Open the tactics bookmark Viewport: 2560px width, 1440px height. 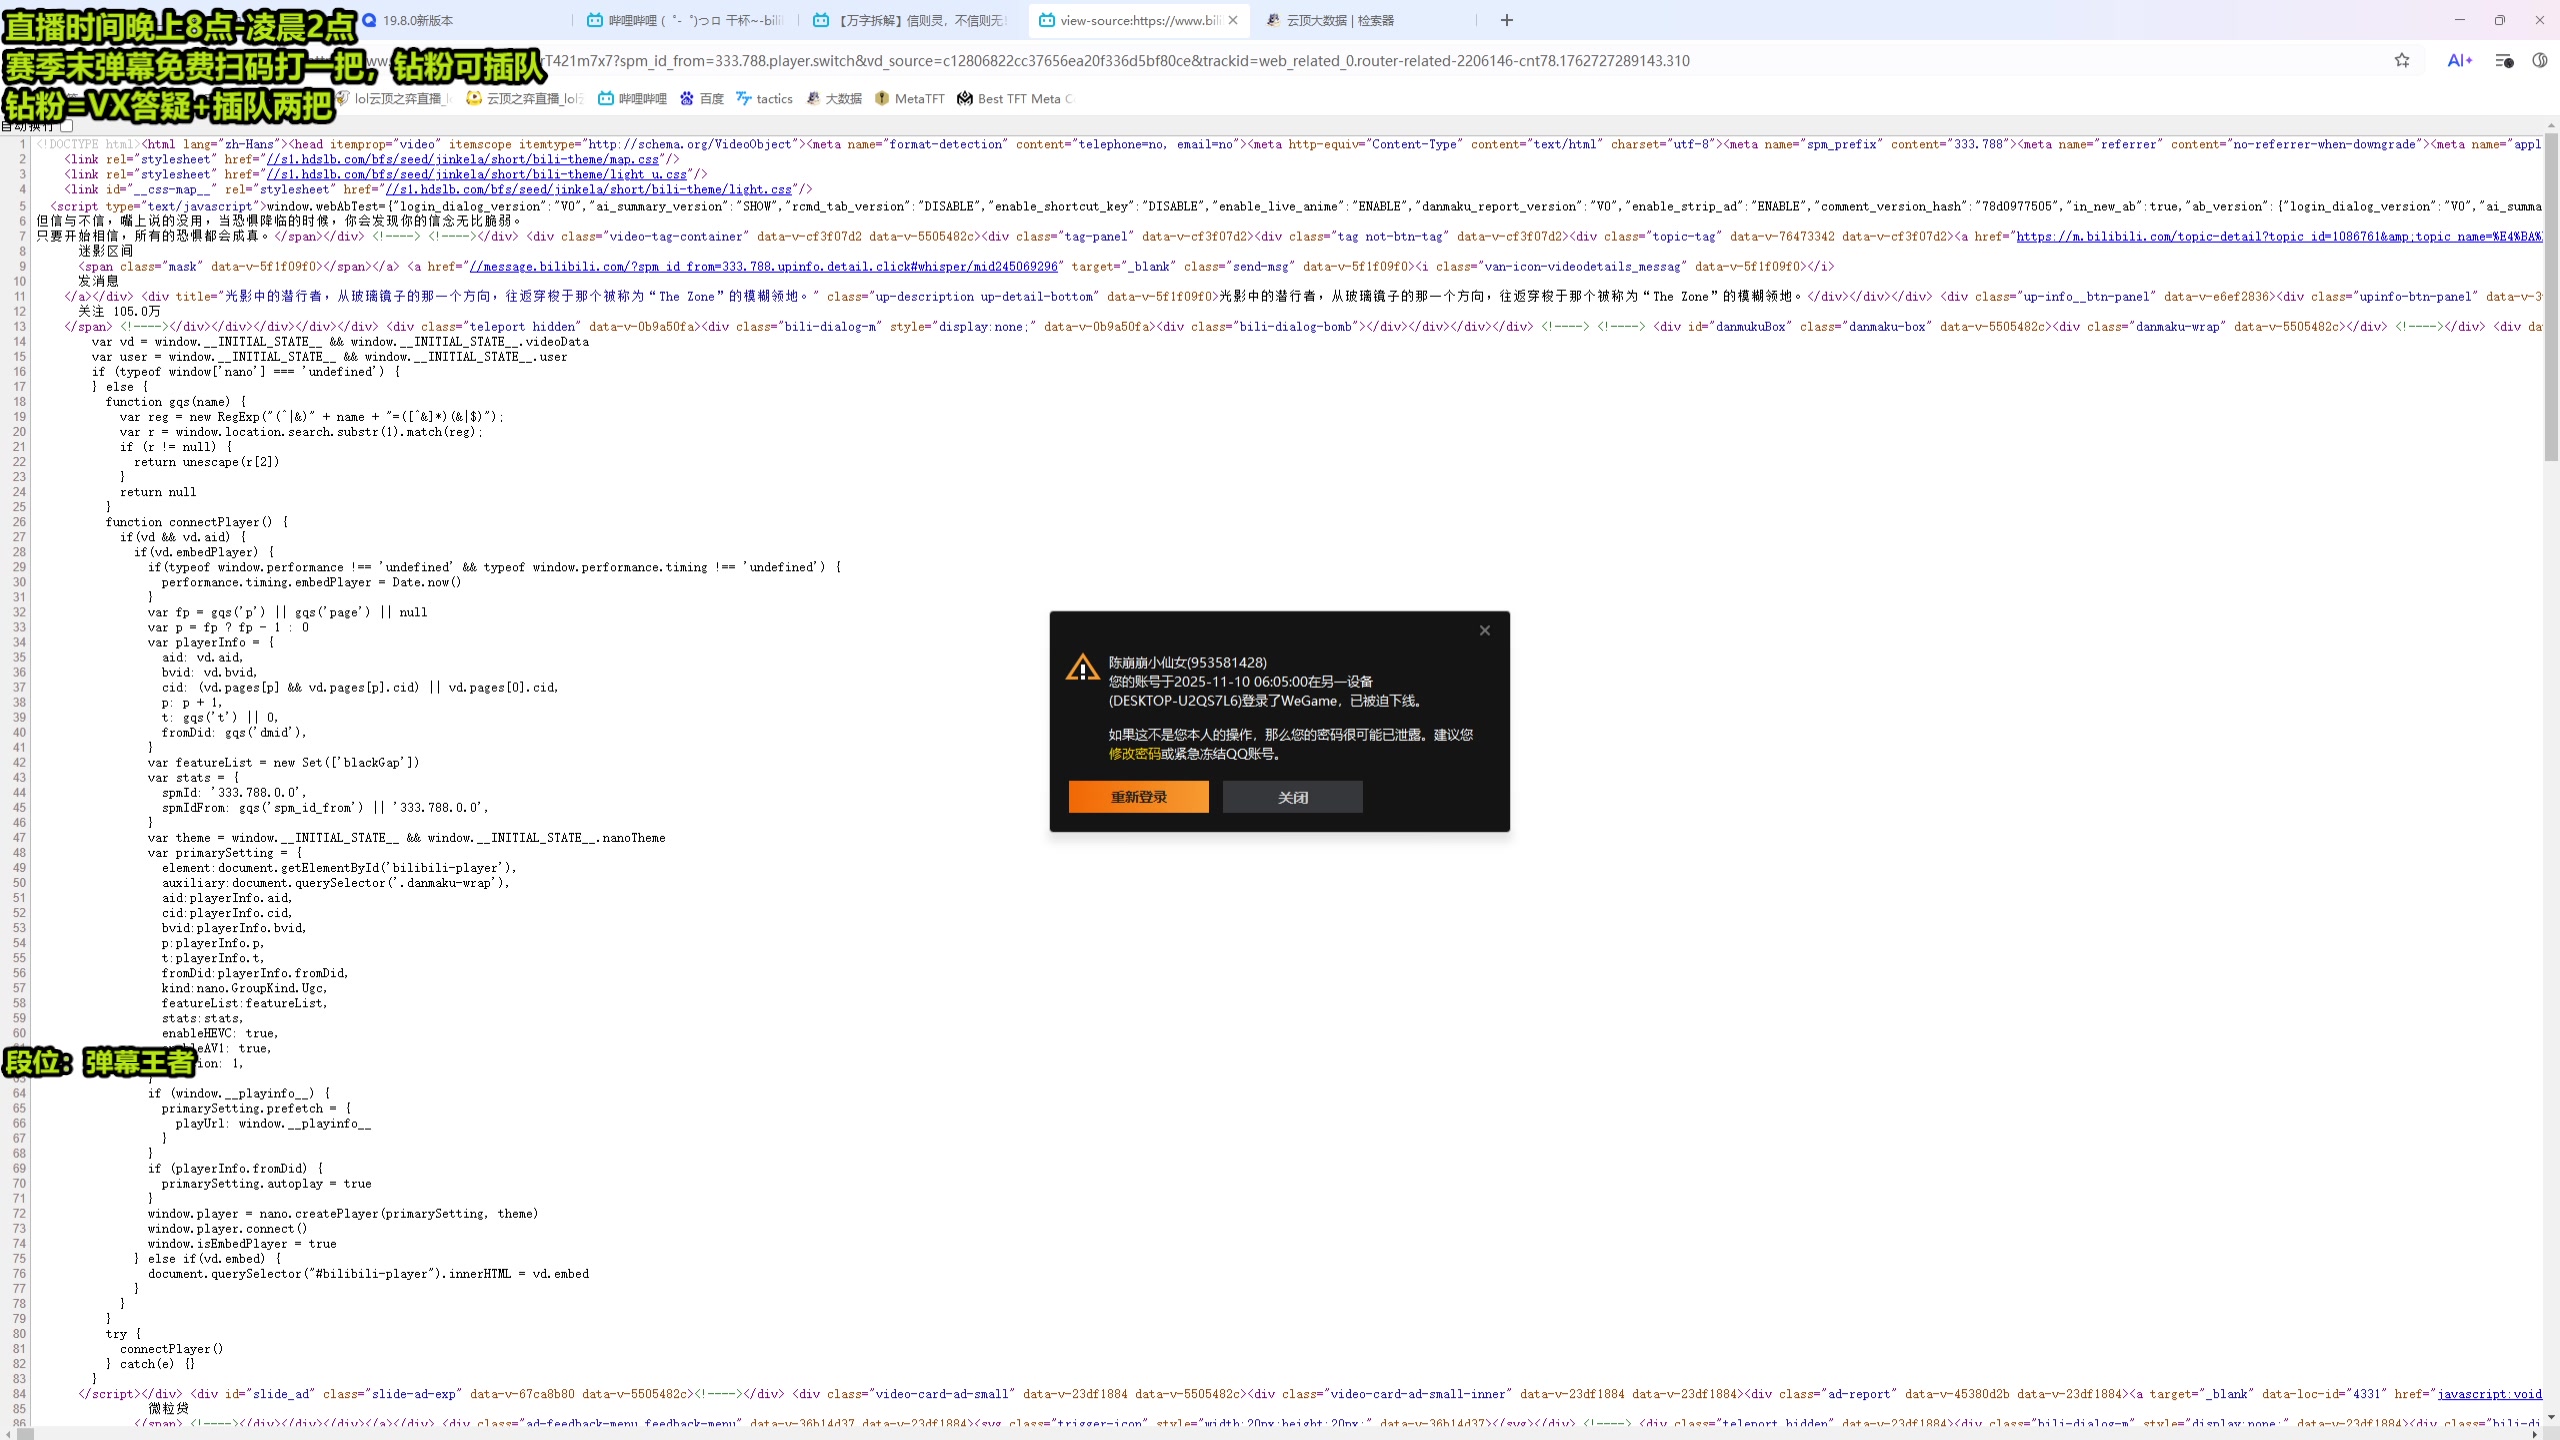[764, 99]
